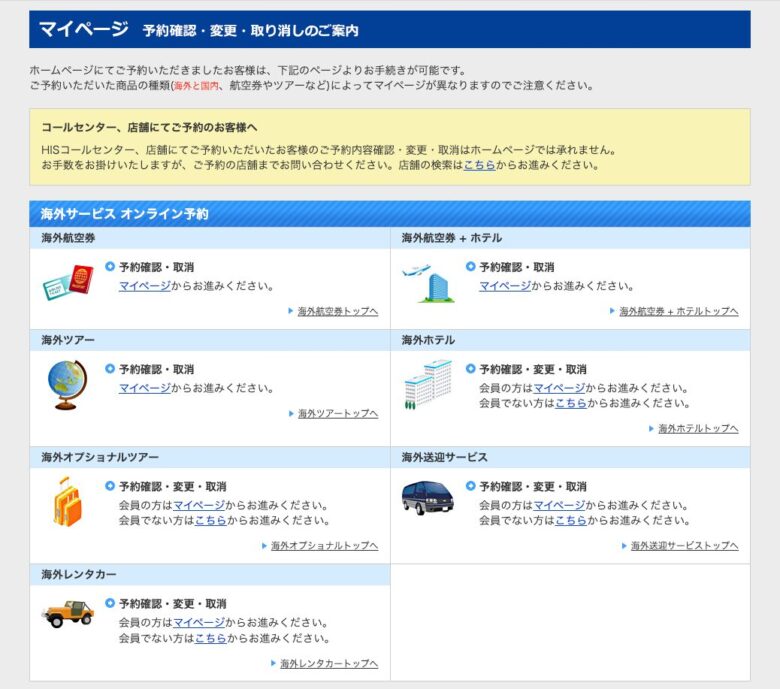The image size is (780, 689).
Task: Go to 海外ホテルトップへ link
Action: point(697,428)
